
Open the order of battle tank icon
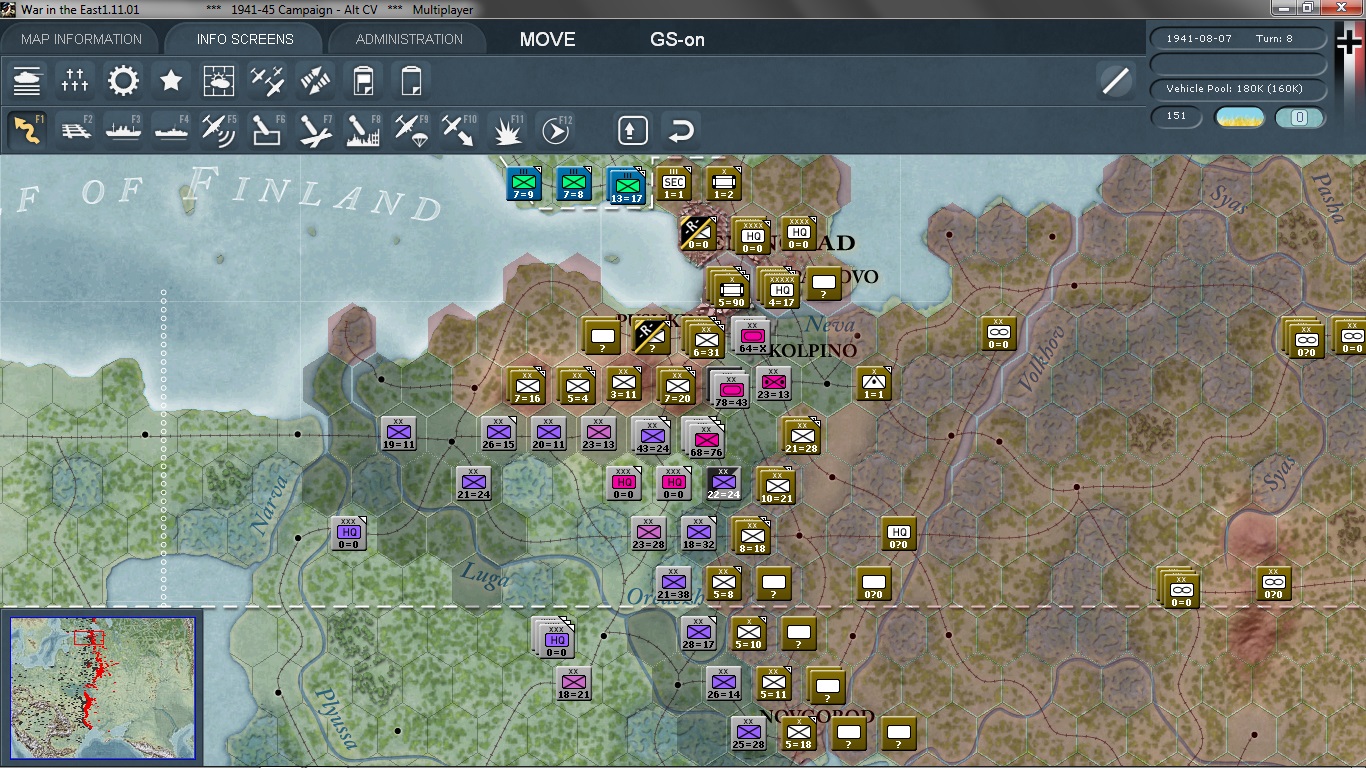click(27, 80)
